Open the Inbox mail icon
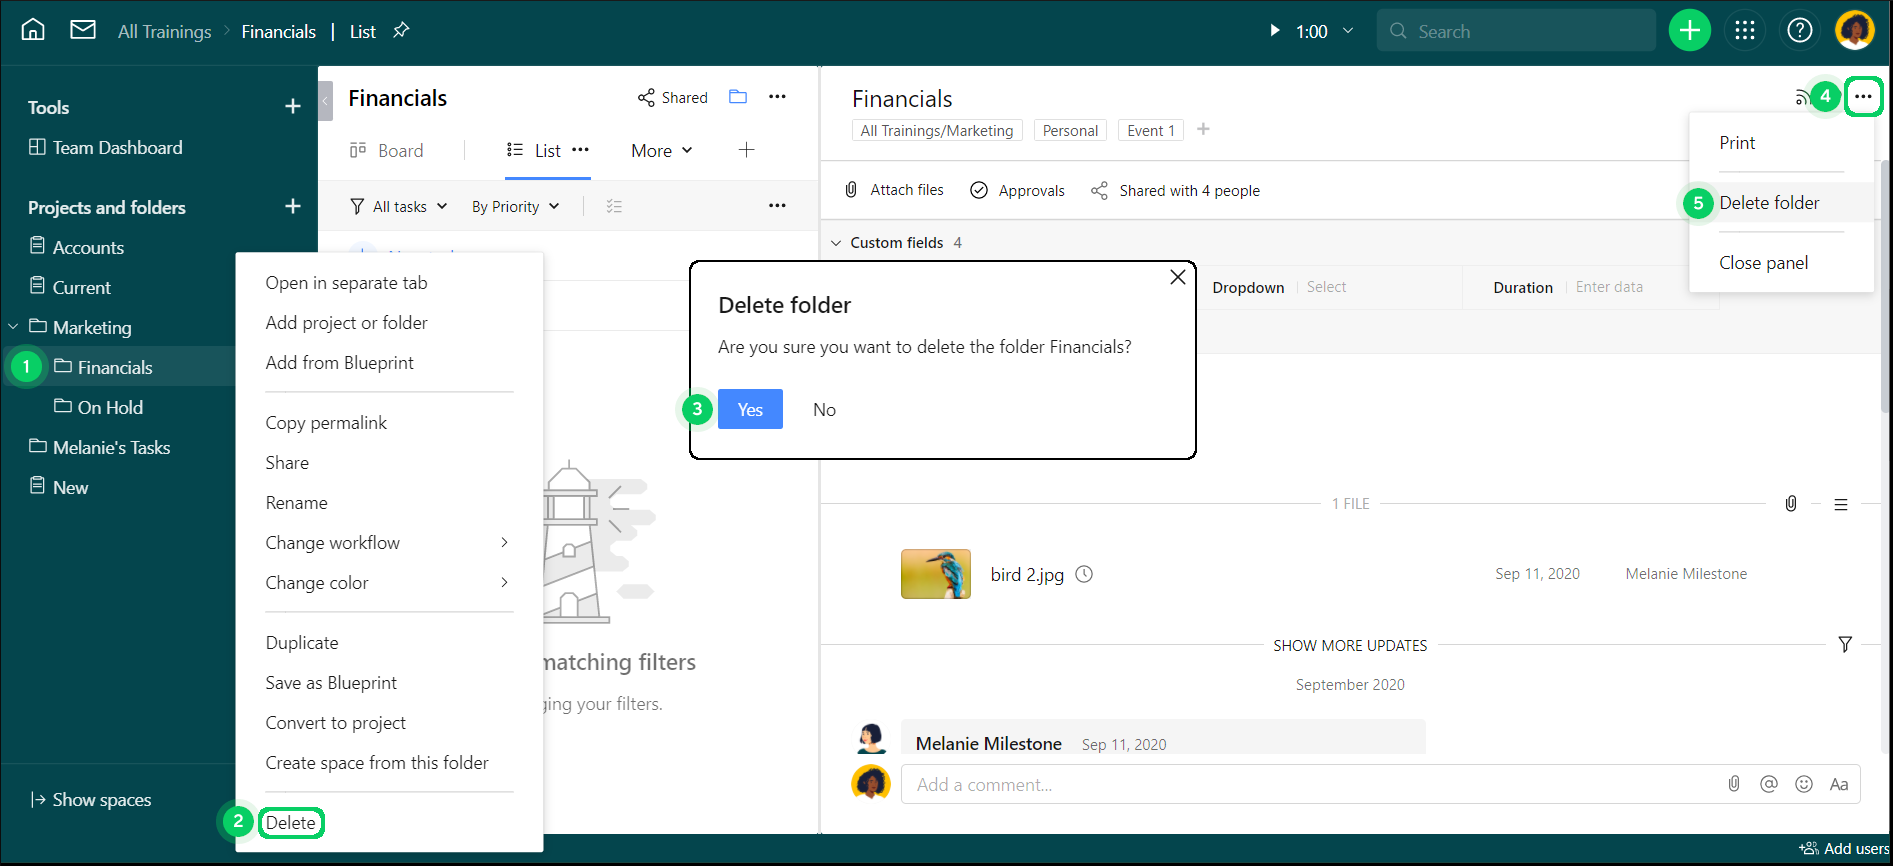The image size is (1893, 866). click(x=83, y=30)
